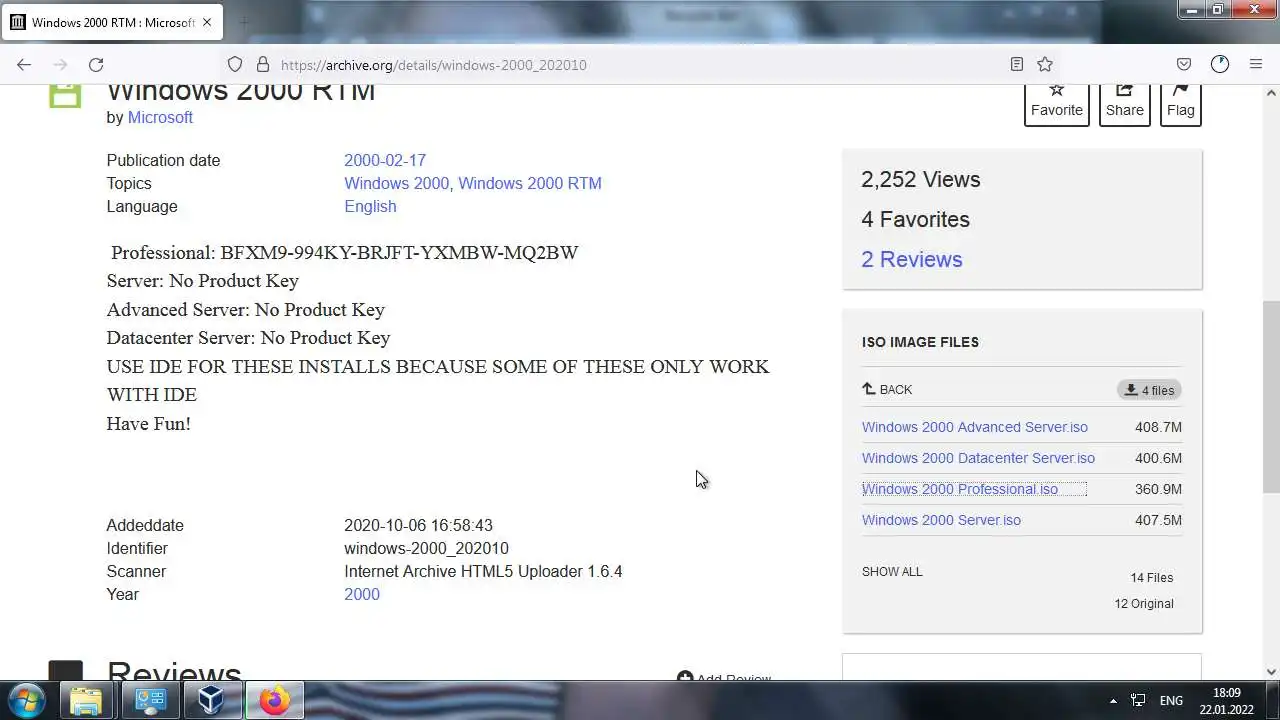The height and width of the screenshot is (720, 1280).
Task: Click the 14 Files text
Action: [1152, 577]
